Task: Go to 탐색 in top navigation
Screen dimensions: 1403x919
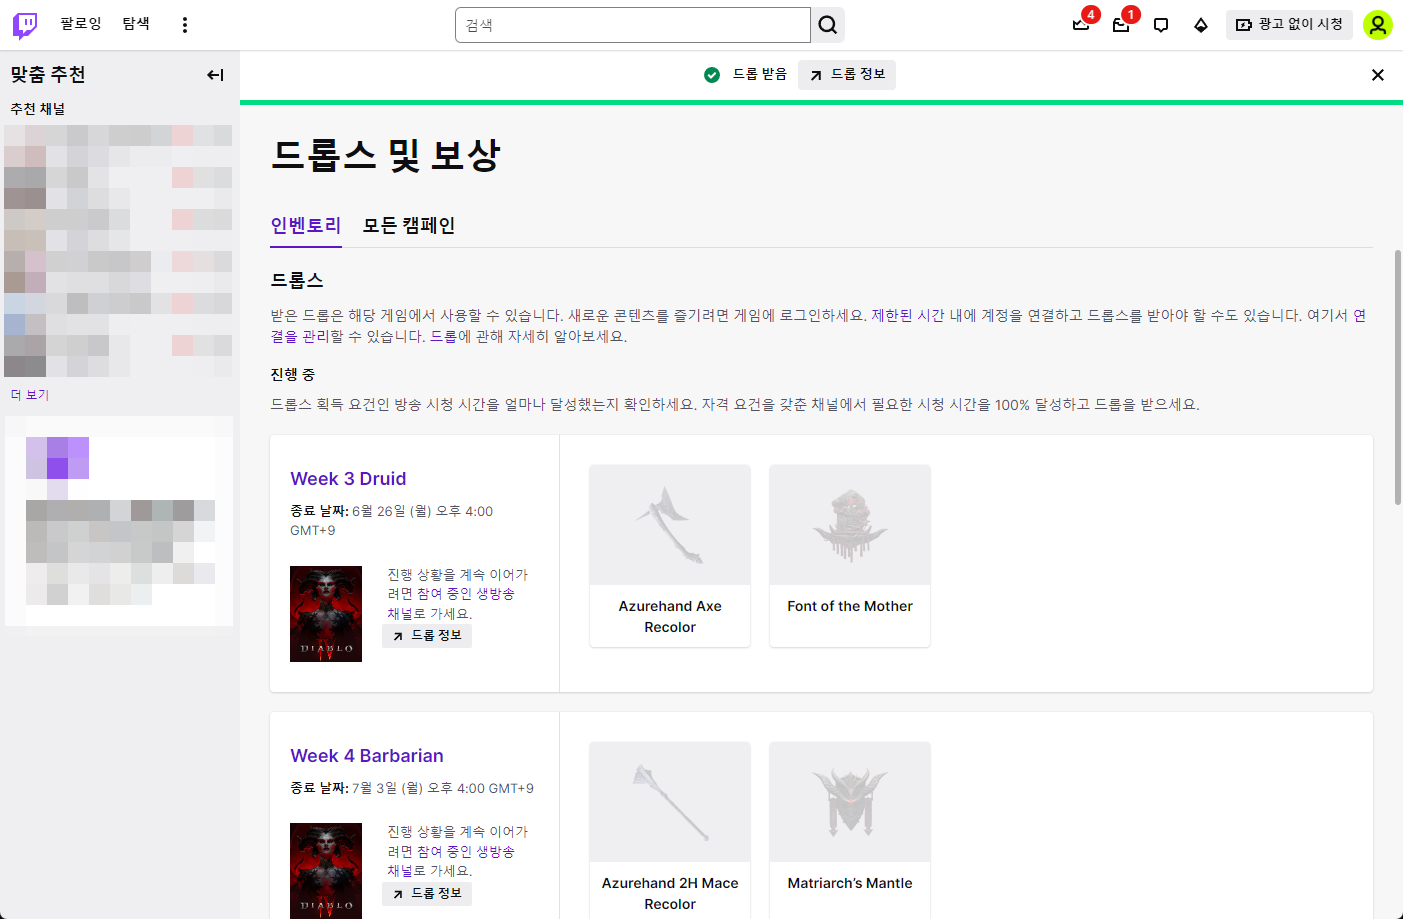Action: point(136,24)
